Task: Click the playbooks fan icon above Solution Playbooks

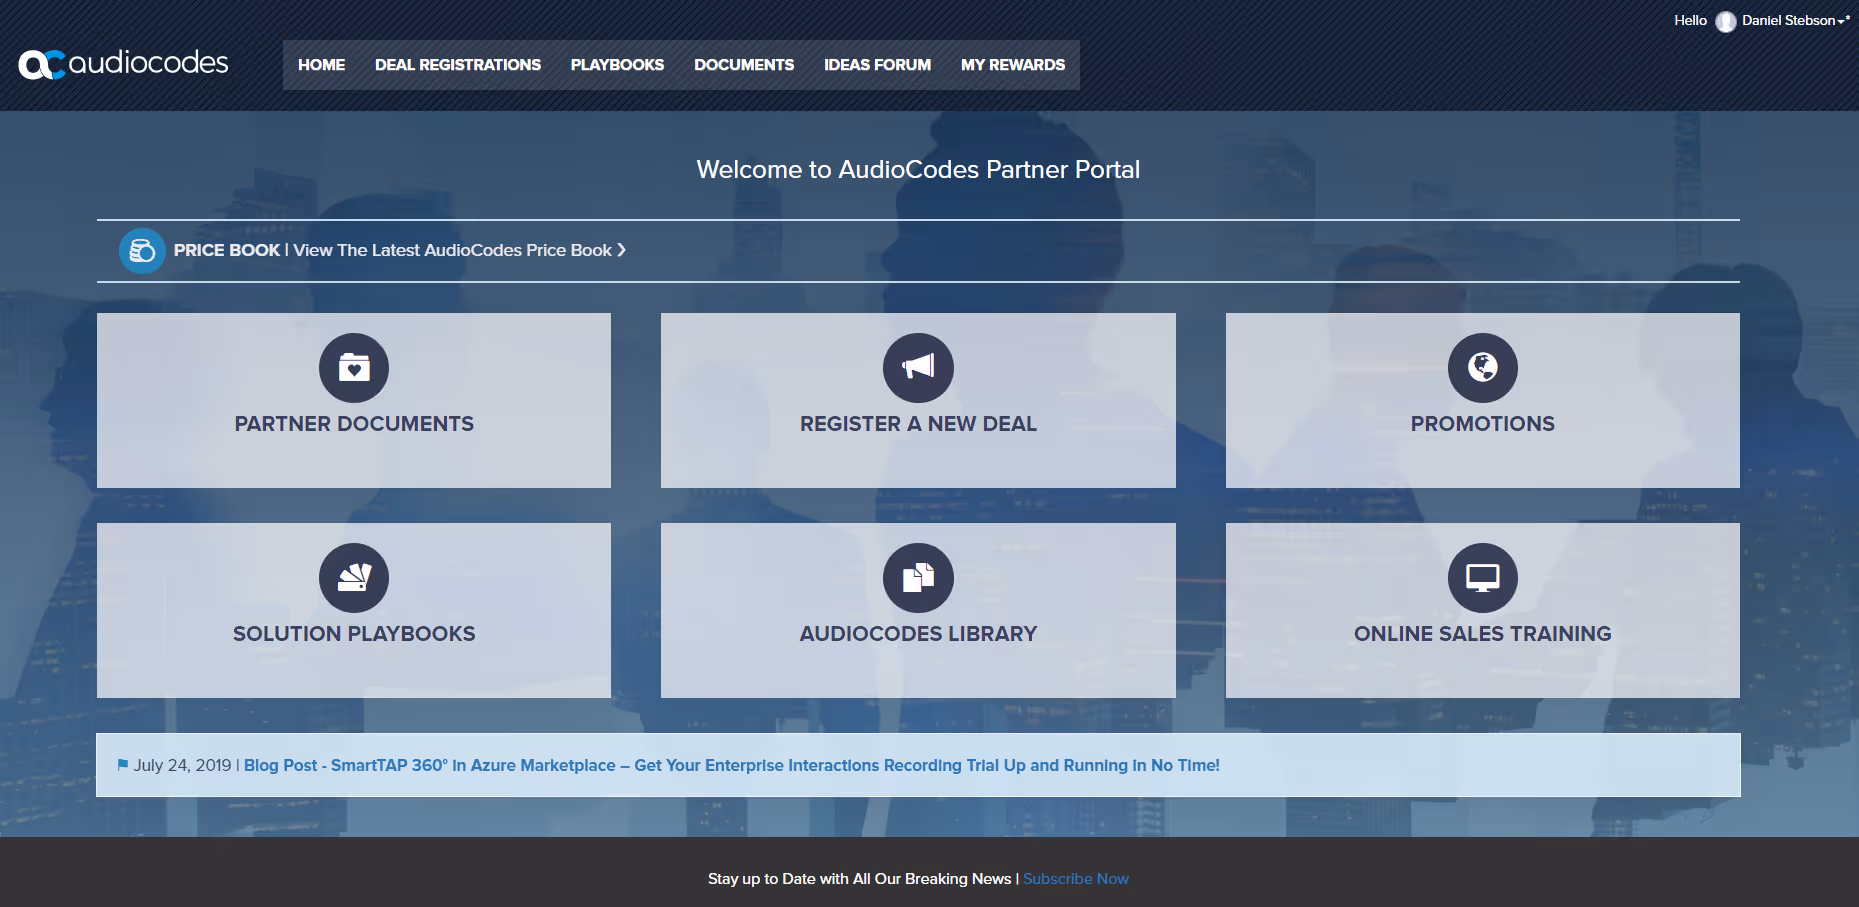Action: (x=353, y=577)
